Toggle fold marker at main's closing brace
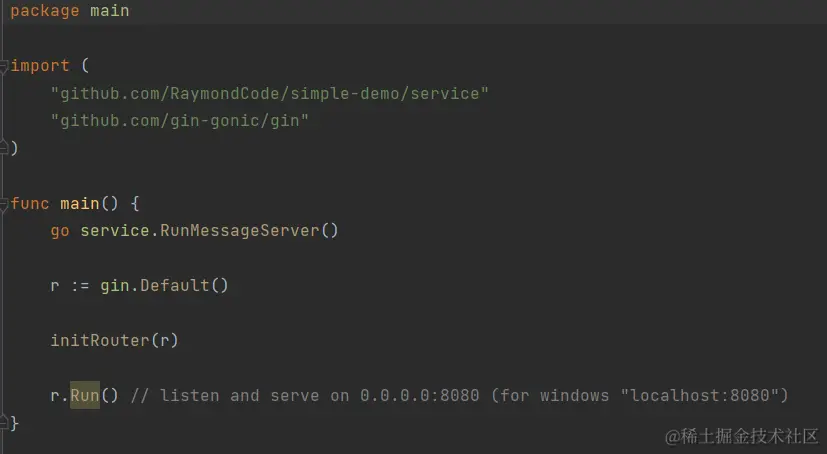 coord(4,422)
